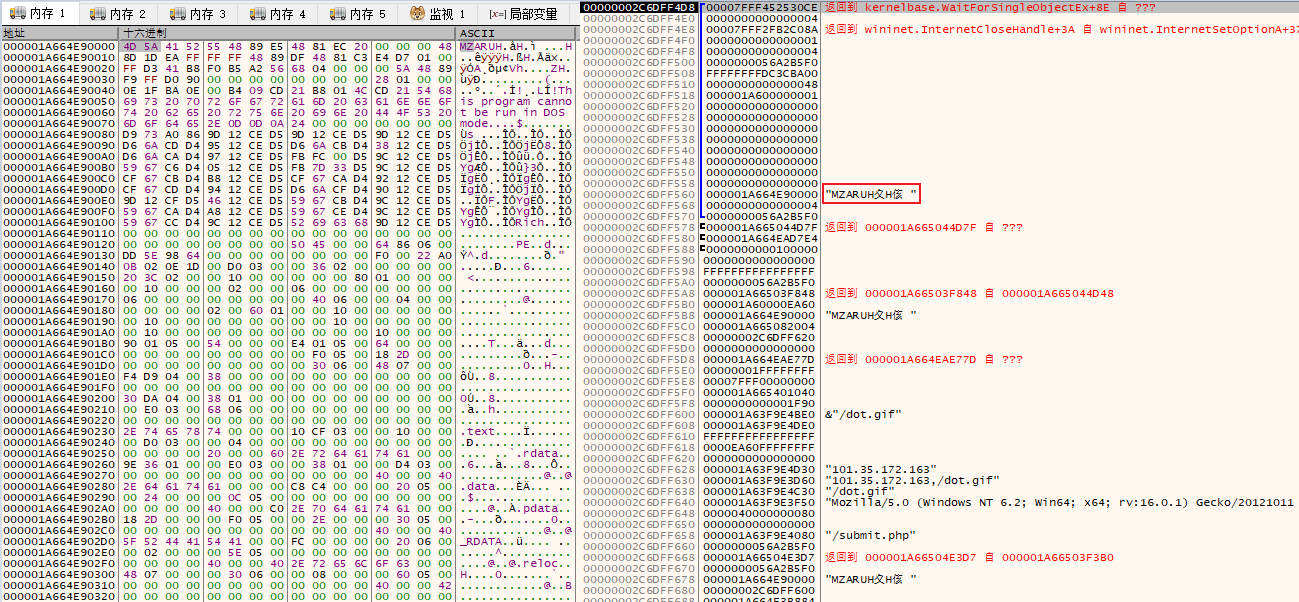
Task: Click the '返回到 000001A665044D7F' comment
Action: 923,227
